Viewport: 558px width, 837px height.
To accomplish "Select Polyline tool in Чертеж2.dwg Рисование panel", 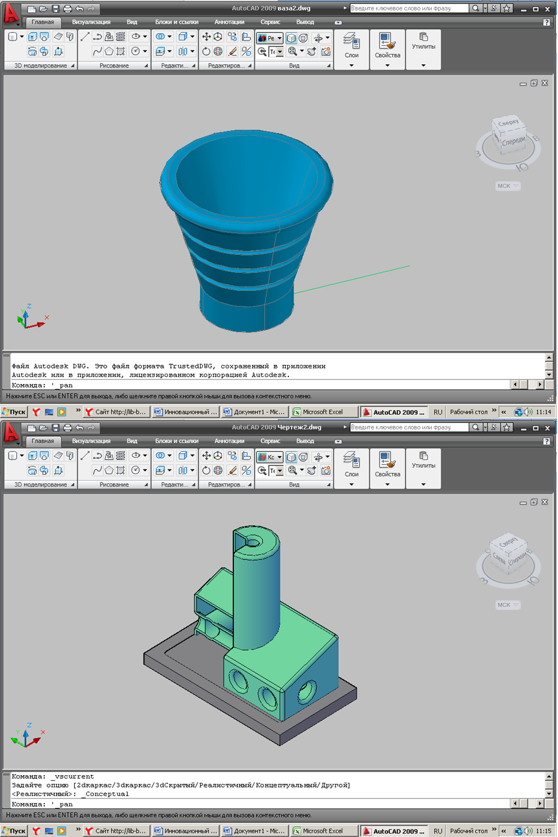I will click(97, 456).
